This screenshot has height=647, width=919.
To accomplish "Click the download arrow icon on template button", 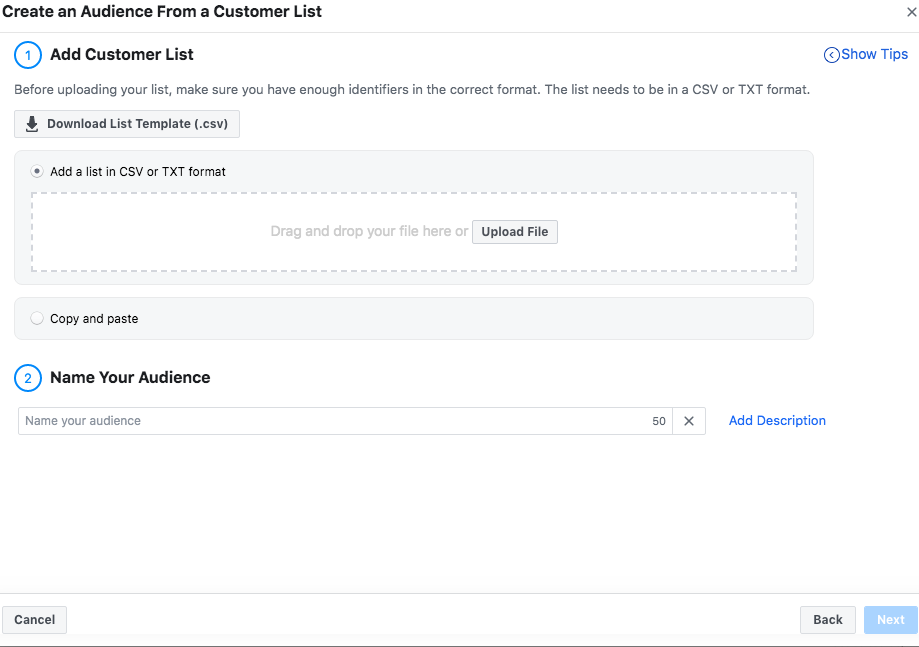I will [32, 124].
